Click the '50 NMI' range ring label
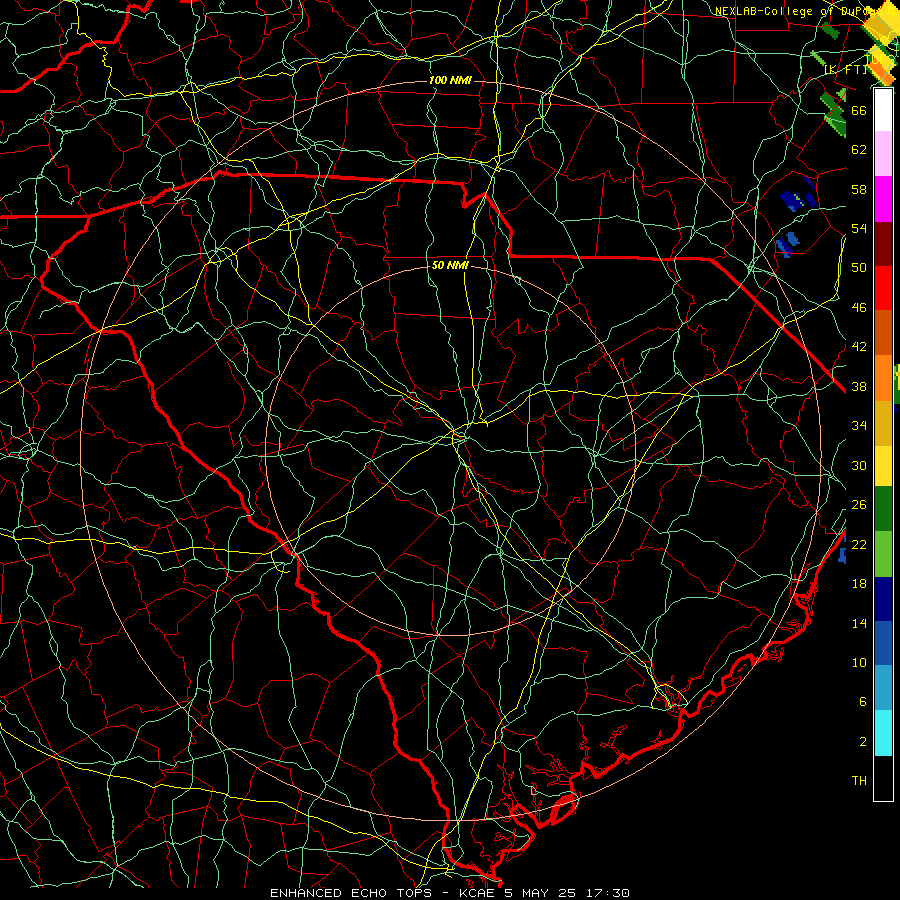Viewport: 900px width, 900px height. (x=450, y=265)
